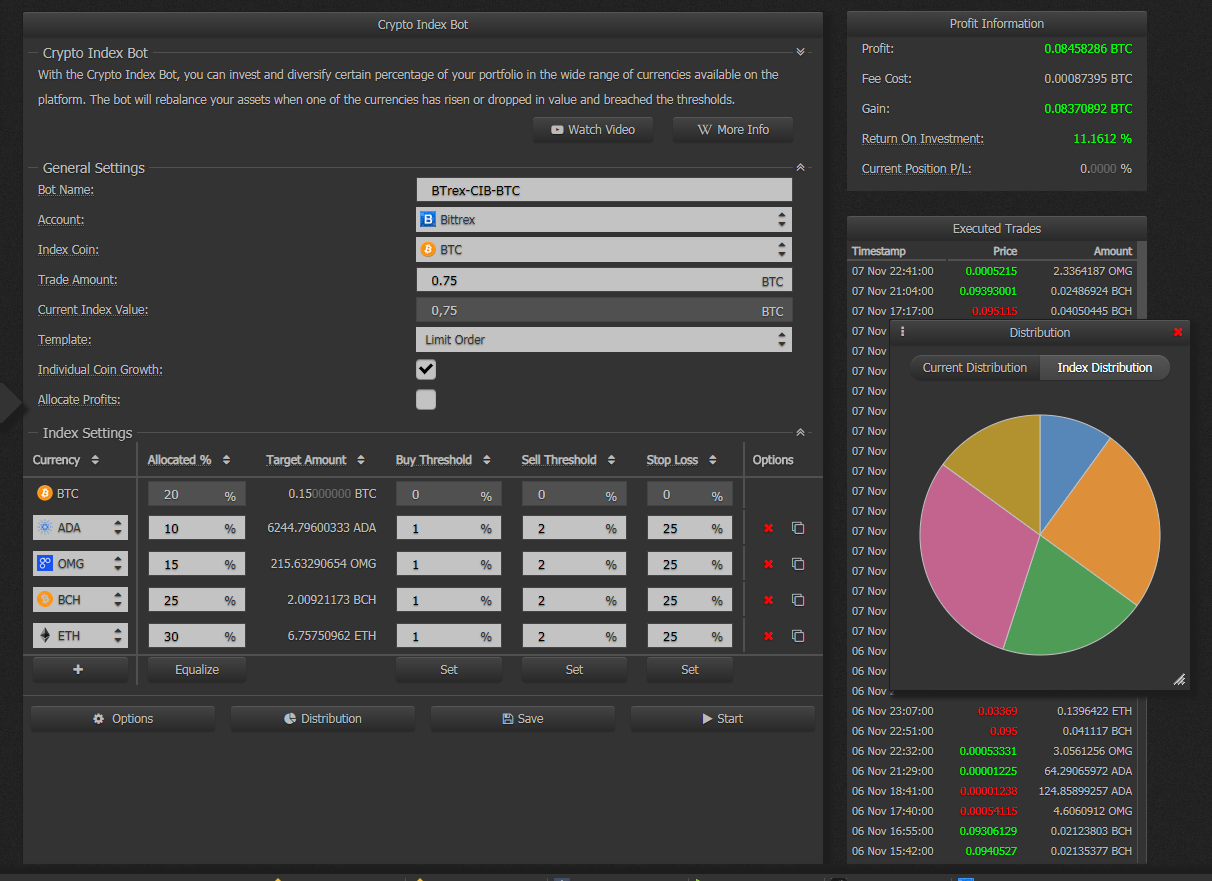Edit the Trade Amount field
The width and height of the screenshot is (1212, 881).
pyautogui.click(x=604, y=281)
